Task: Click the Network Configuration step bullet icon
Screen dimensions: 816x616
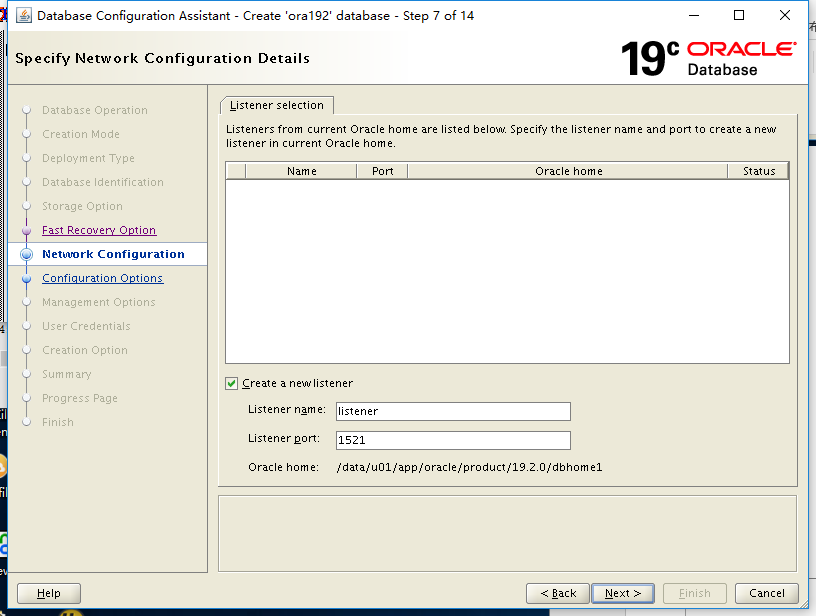Action: [x=27, y=254]
